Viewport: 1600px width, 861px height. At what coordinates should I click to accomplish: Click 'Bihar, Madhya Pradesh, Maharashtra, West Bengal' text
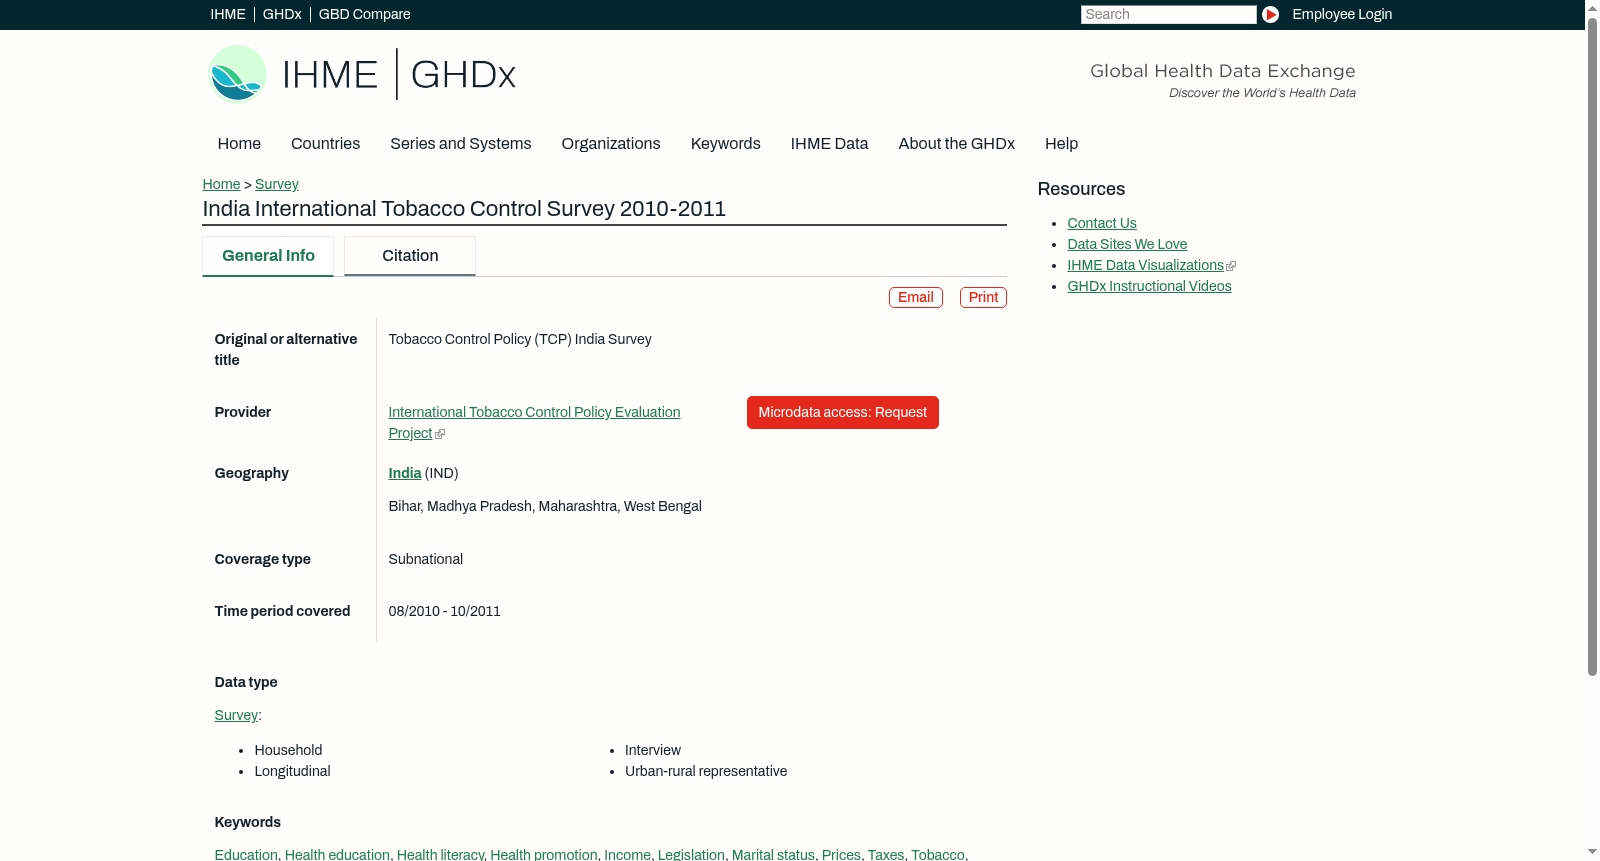545,506
